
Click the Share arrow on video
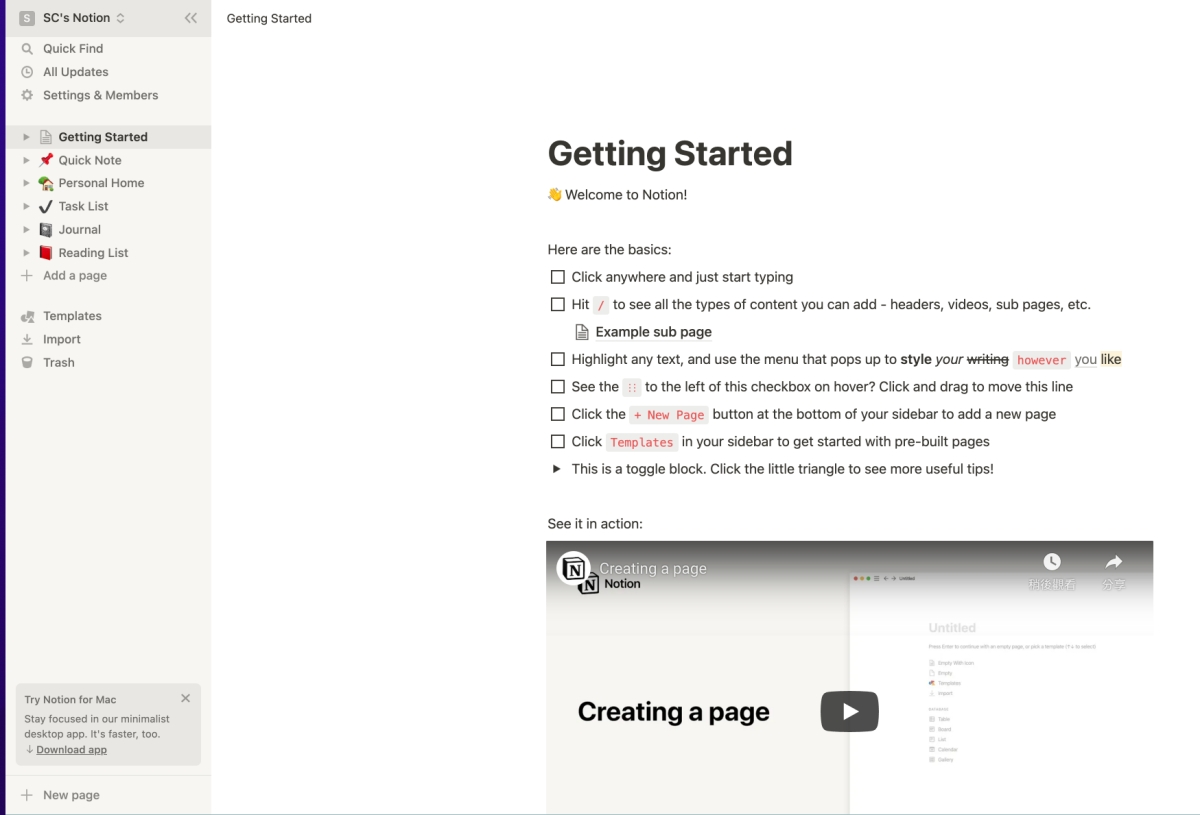[1114, 562]
